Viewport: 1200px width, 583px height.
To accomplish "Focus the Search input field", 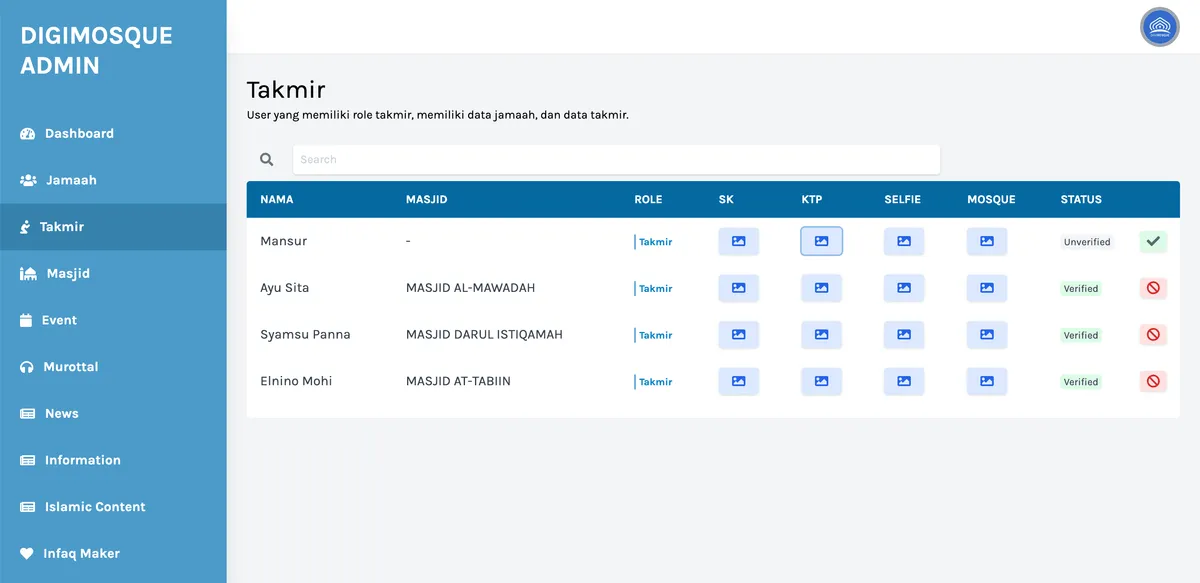I will coord(616,159).
